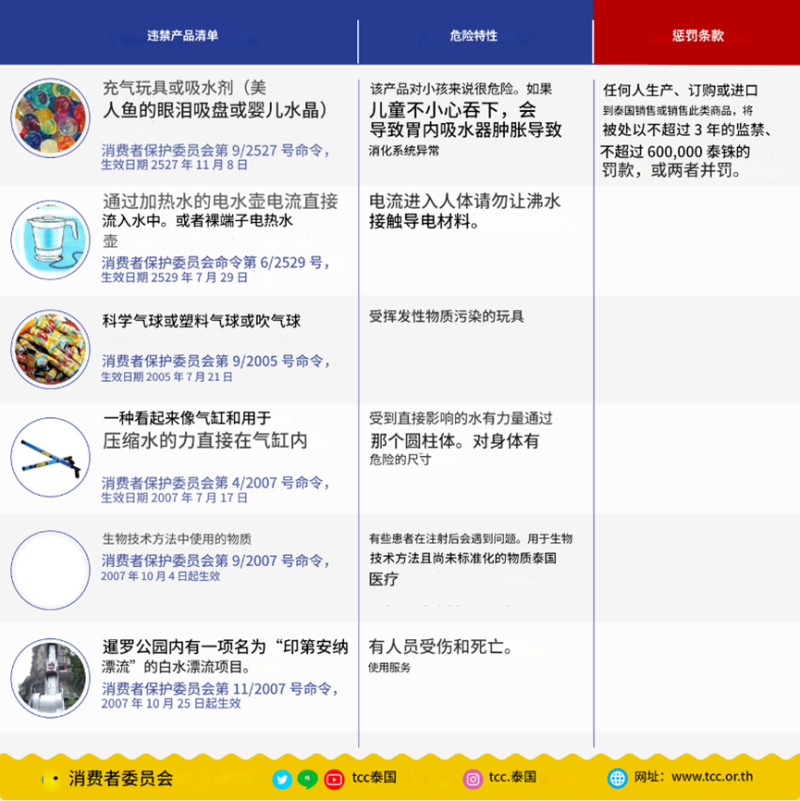Click the water gun cylinder image

49,459
